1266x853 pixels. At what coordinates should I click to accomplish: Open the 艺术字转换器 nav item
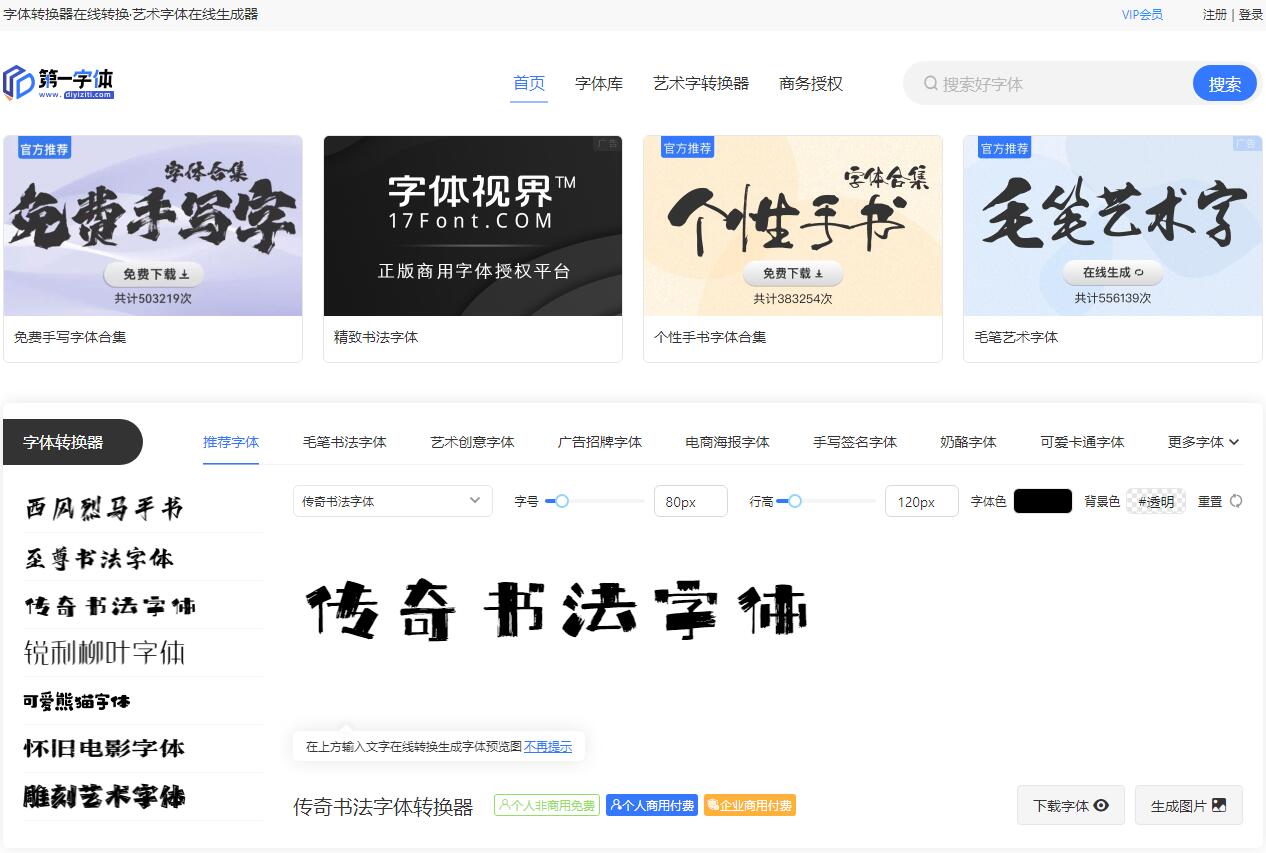pyautogui.click(x=701, y=84)
